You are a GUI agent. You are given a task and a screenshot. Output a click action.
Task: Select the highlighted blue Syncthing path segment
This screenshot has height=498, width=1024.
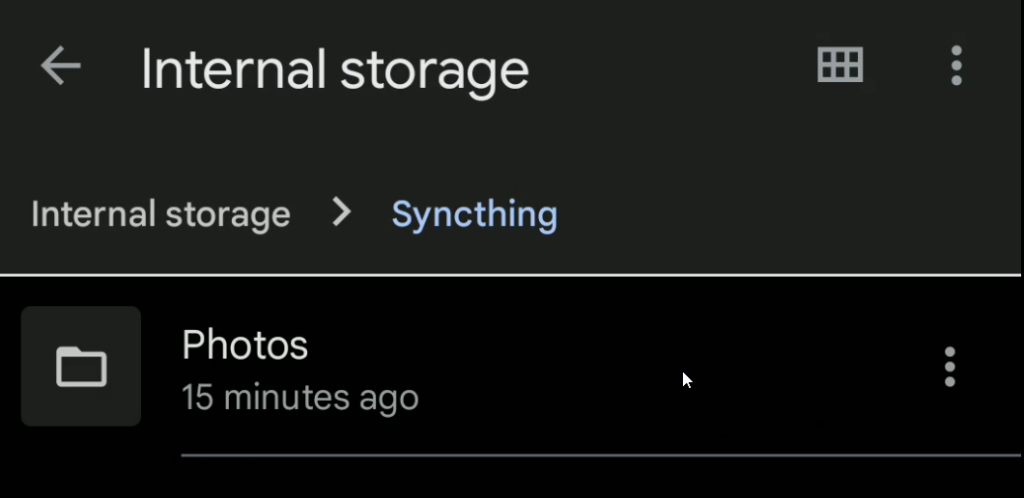point(474,215)
